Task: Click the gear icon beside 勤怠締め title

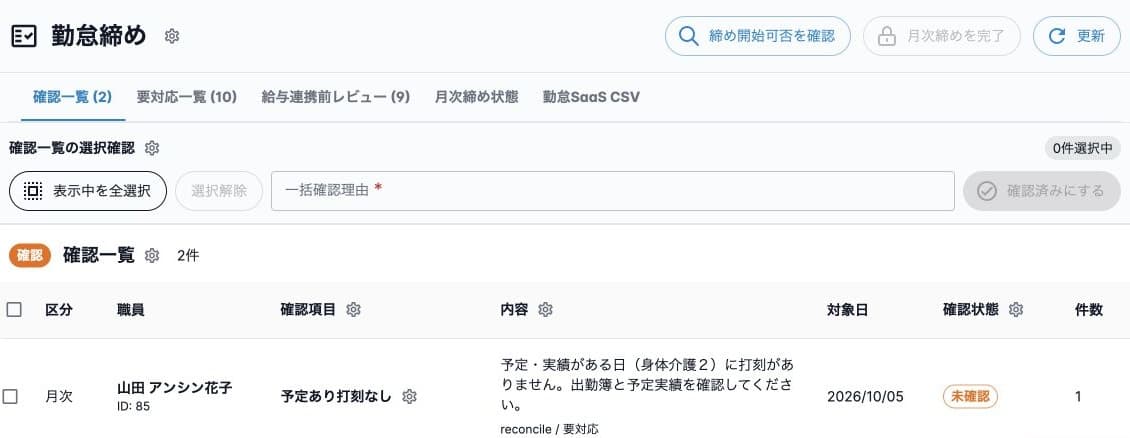Action: 172,36
